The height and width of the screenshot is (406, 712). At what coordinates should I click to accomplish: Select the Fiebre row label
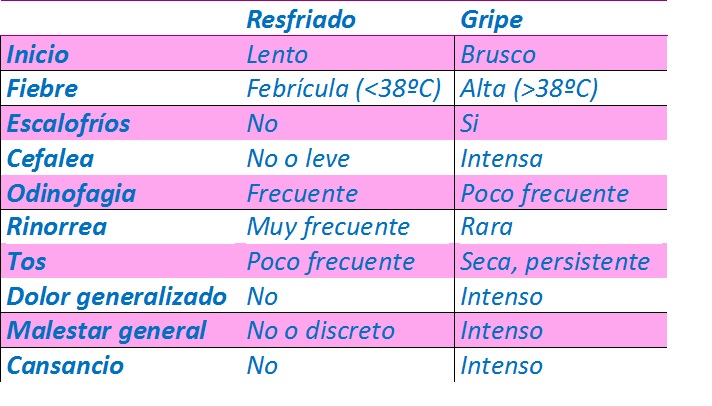click(42, 89)
